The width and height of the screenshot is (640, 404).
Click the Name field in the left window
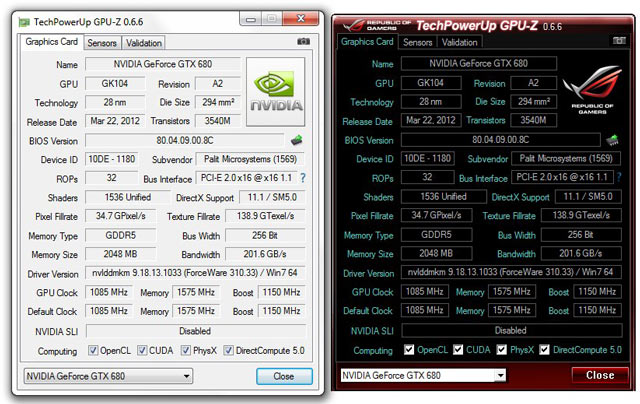[x=163, y=64]
